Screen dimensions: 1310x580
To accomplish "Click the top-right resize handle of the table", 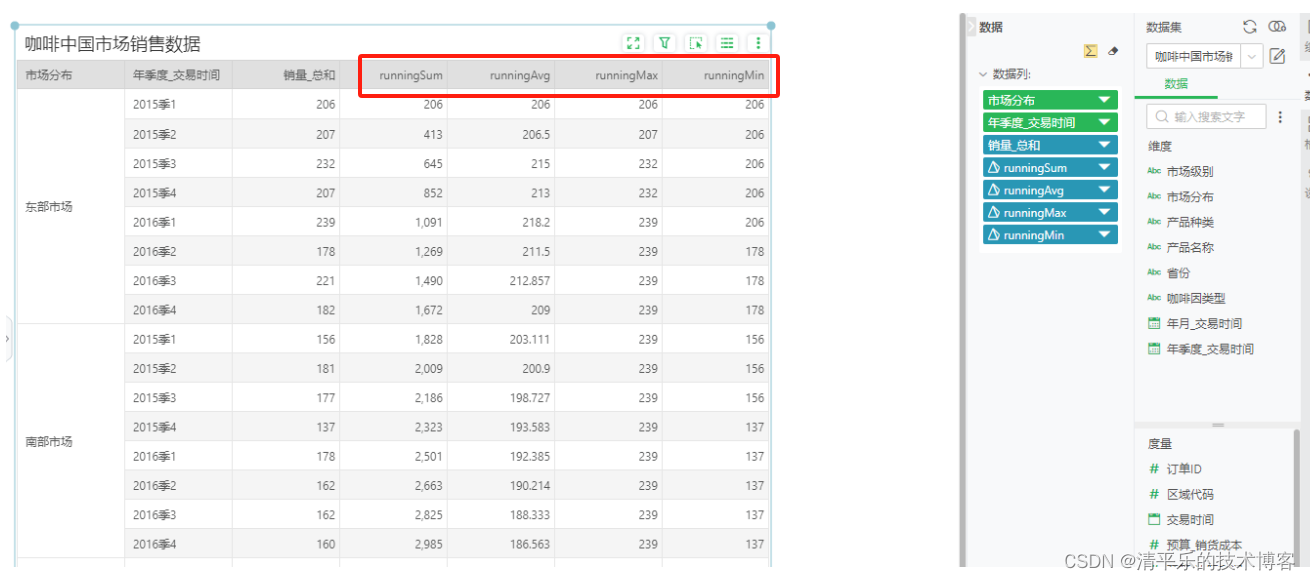I will [x=771, y=26].
